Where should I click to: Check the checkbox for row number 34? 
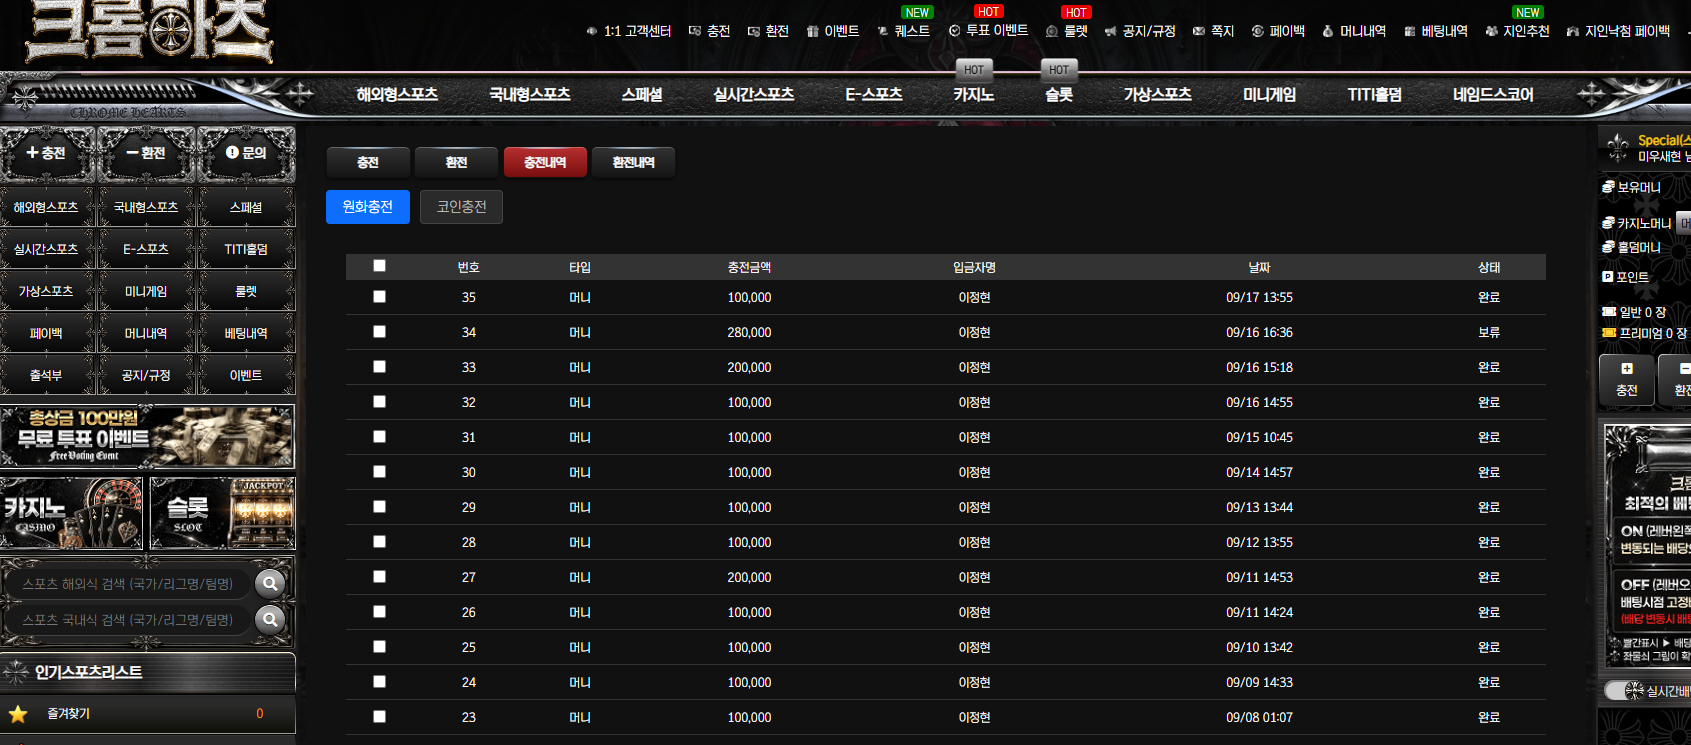coord(379,332)
